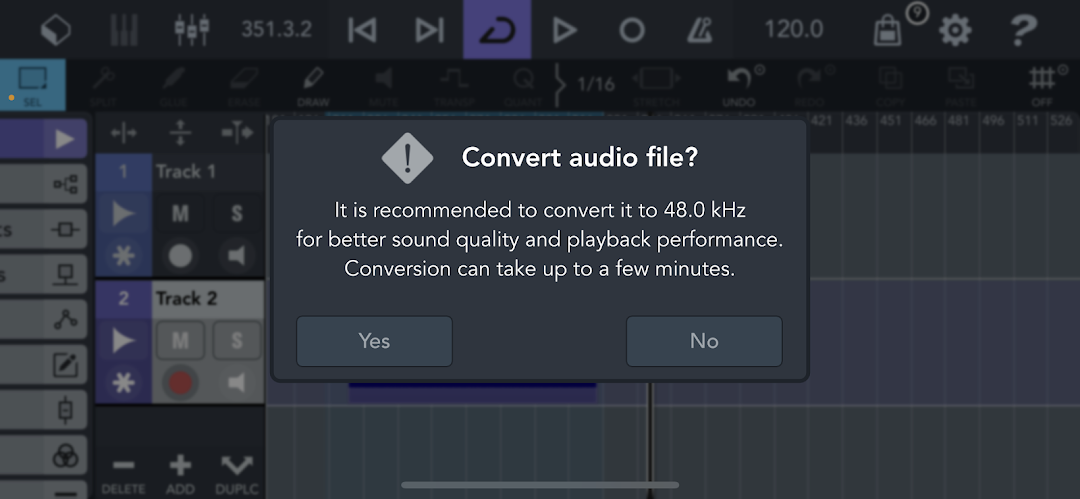Add a new track with ADD

pyautogui.click(x=180, y=474)
